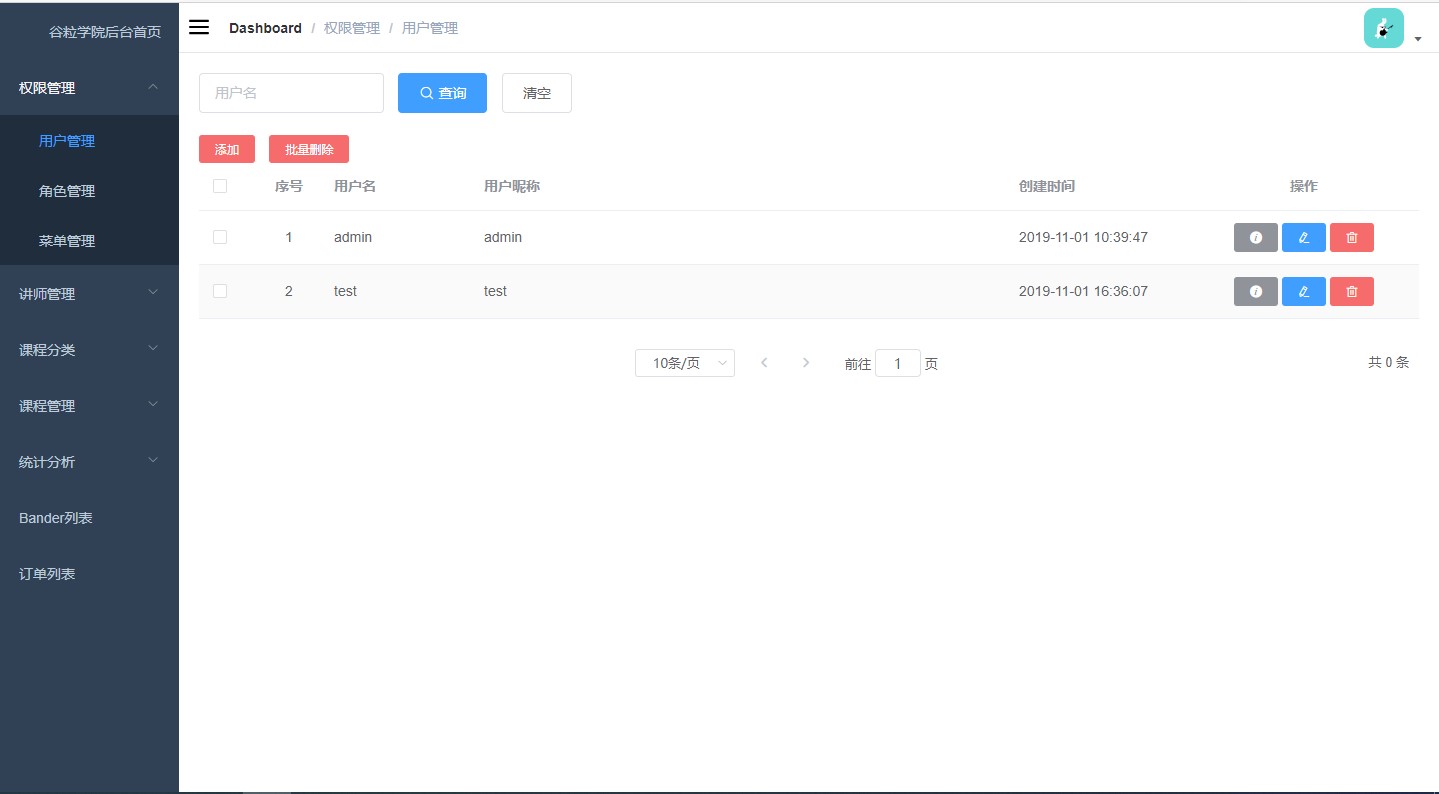Image resolution: width=1439 pixels, height=794 pixels.
Task: Click the edit pencil icon for test
Action: tap(1303, 291)
